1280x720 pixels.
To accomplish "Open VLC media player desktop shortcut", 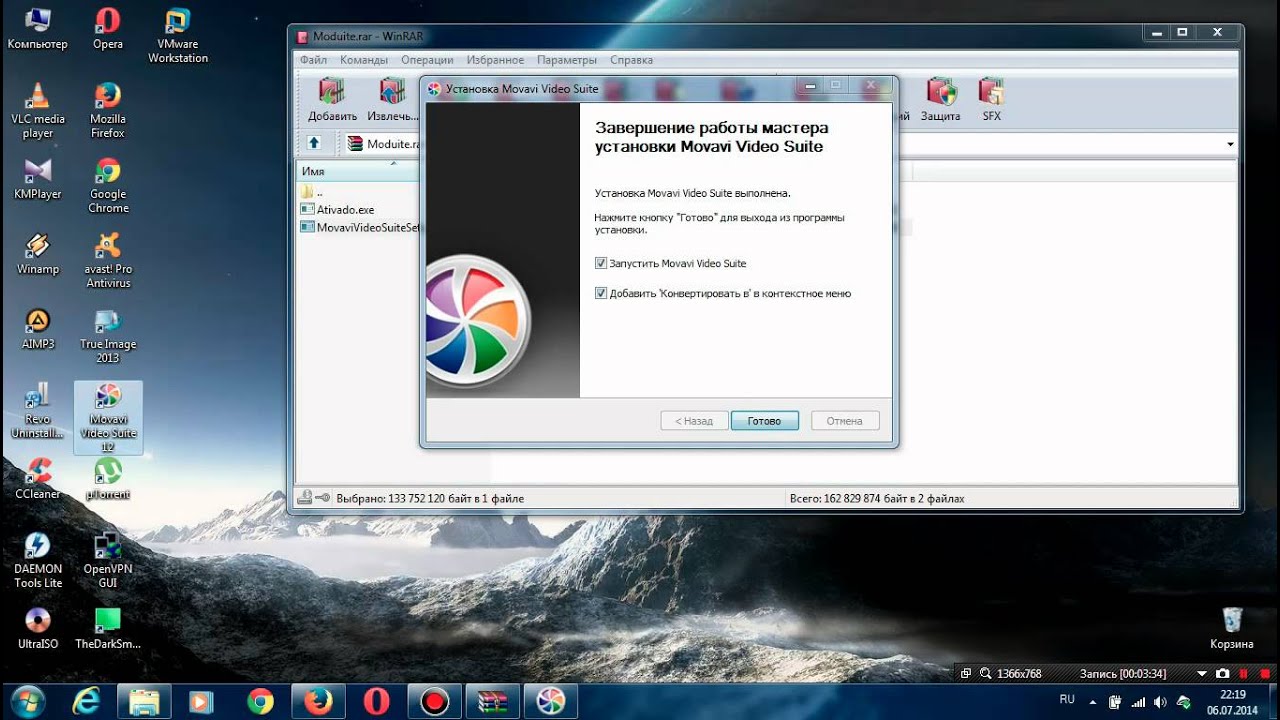I will tap(38, 111).
